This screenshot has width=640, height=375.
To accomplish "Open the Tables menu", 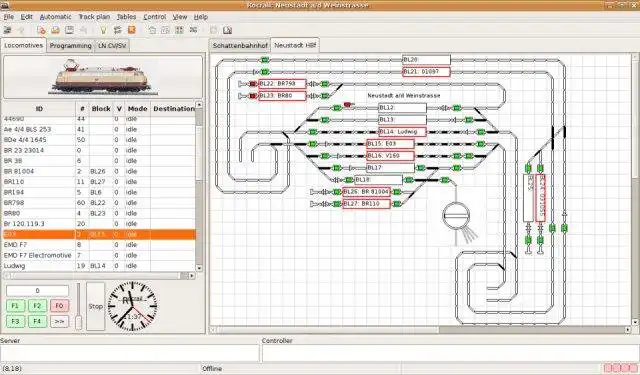I will click(x=127, y=17).
